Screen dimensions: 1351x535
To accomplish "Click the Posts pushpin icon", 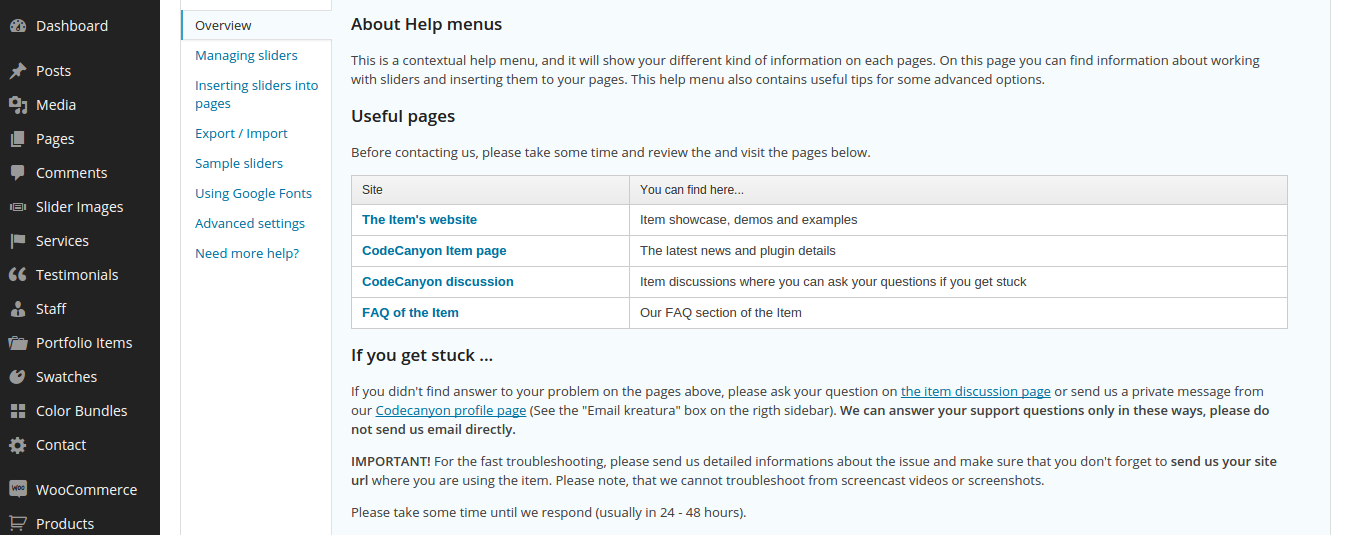I will (18, 71).
